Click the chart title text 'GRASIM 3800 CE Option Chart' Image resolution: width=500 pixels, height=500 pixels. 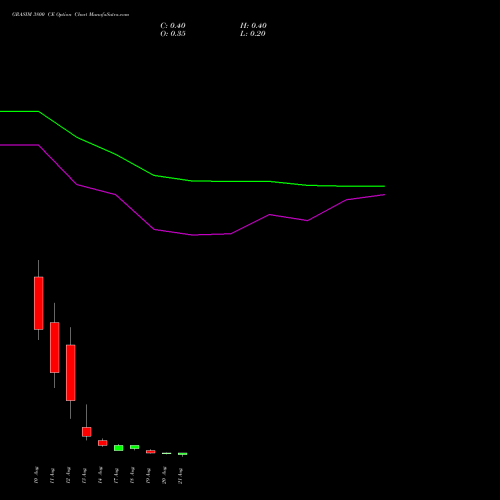(x=49, y=15)
